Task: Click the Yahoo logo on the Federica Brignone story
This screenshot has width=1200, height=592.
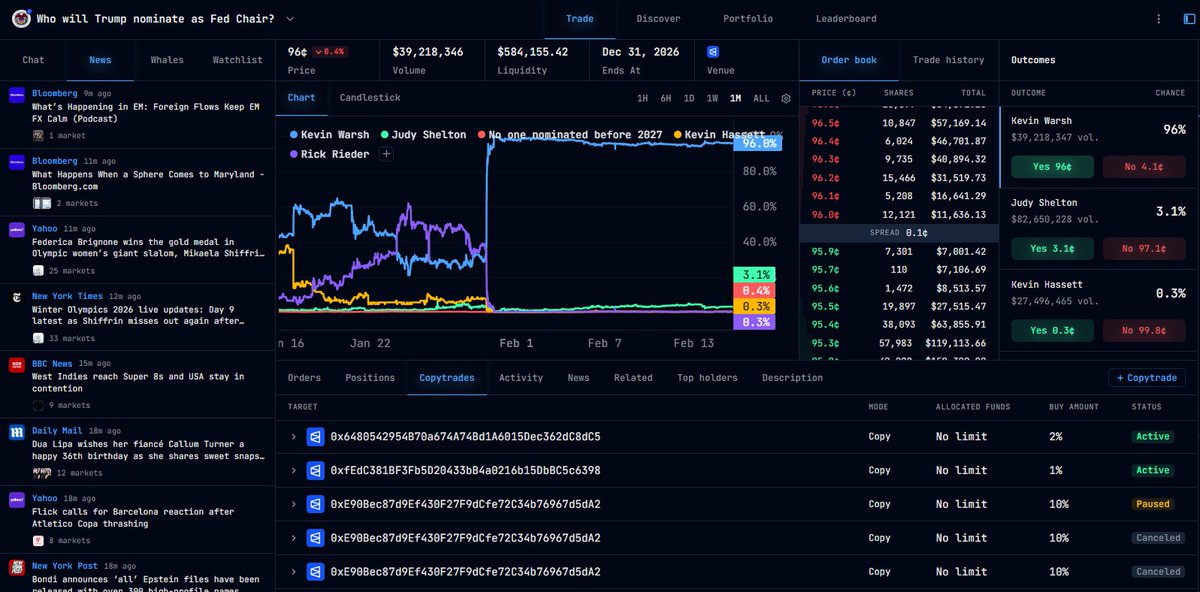Action: pos(16,229)
